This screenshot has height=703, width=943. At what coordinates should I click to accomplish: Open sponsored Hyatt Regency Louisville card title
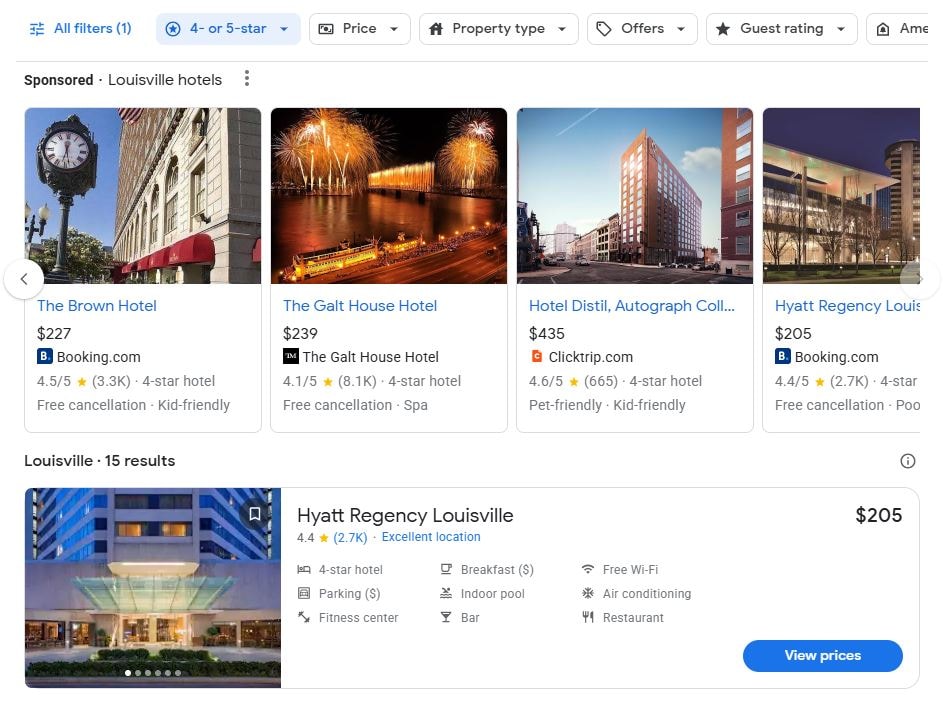pos(847,305)
